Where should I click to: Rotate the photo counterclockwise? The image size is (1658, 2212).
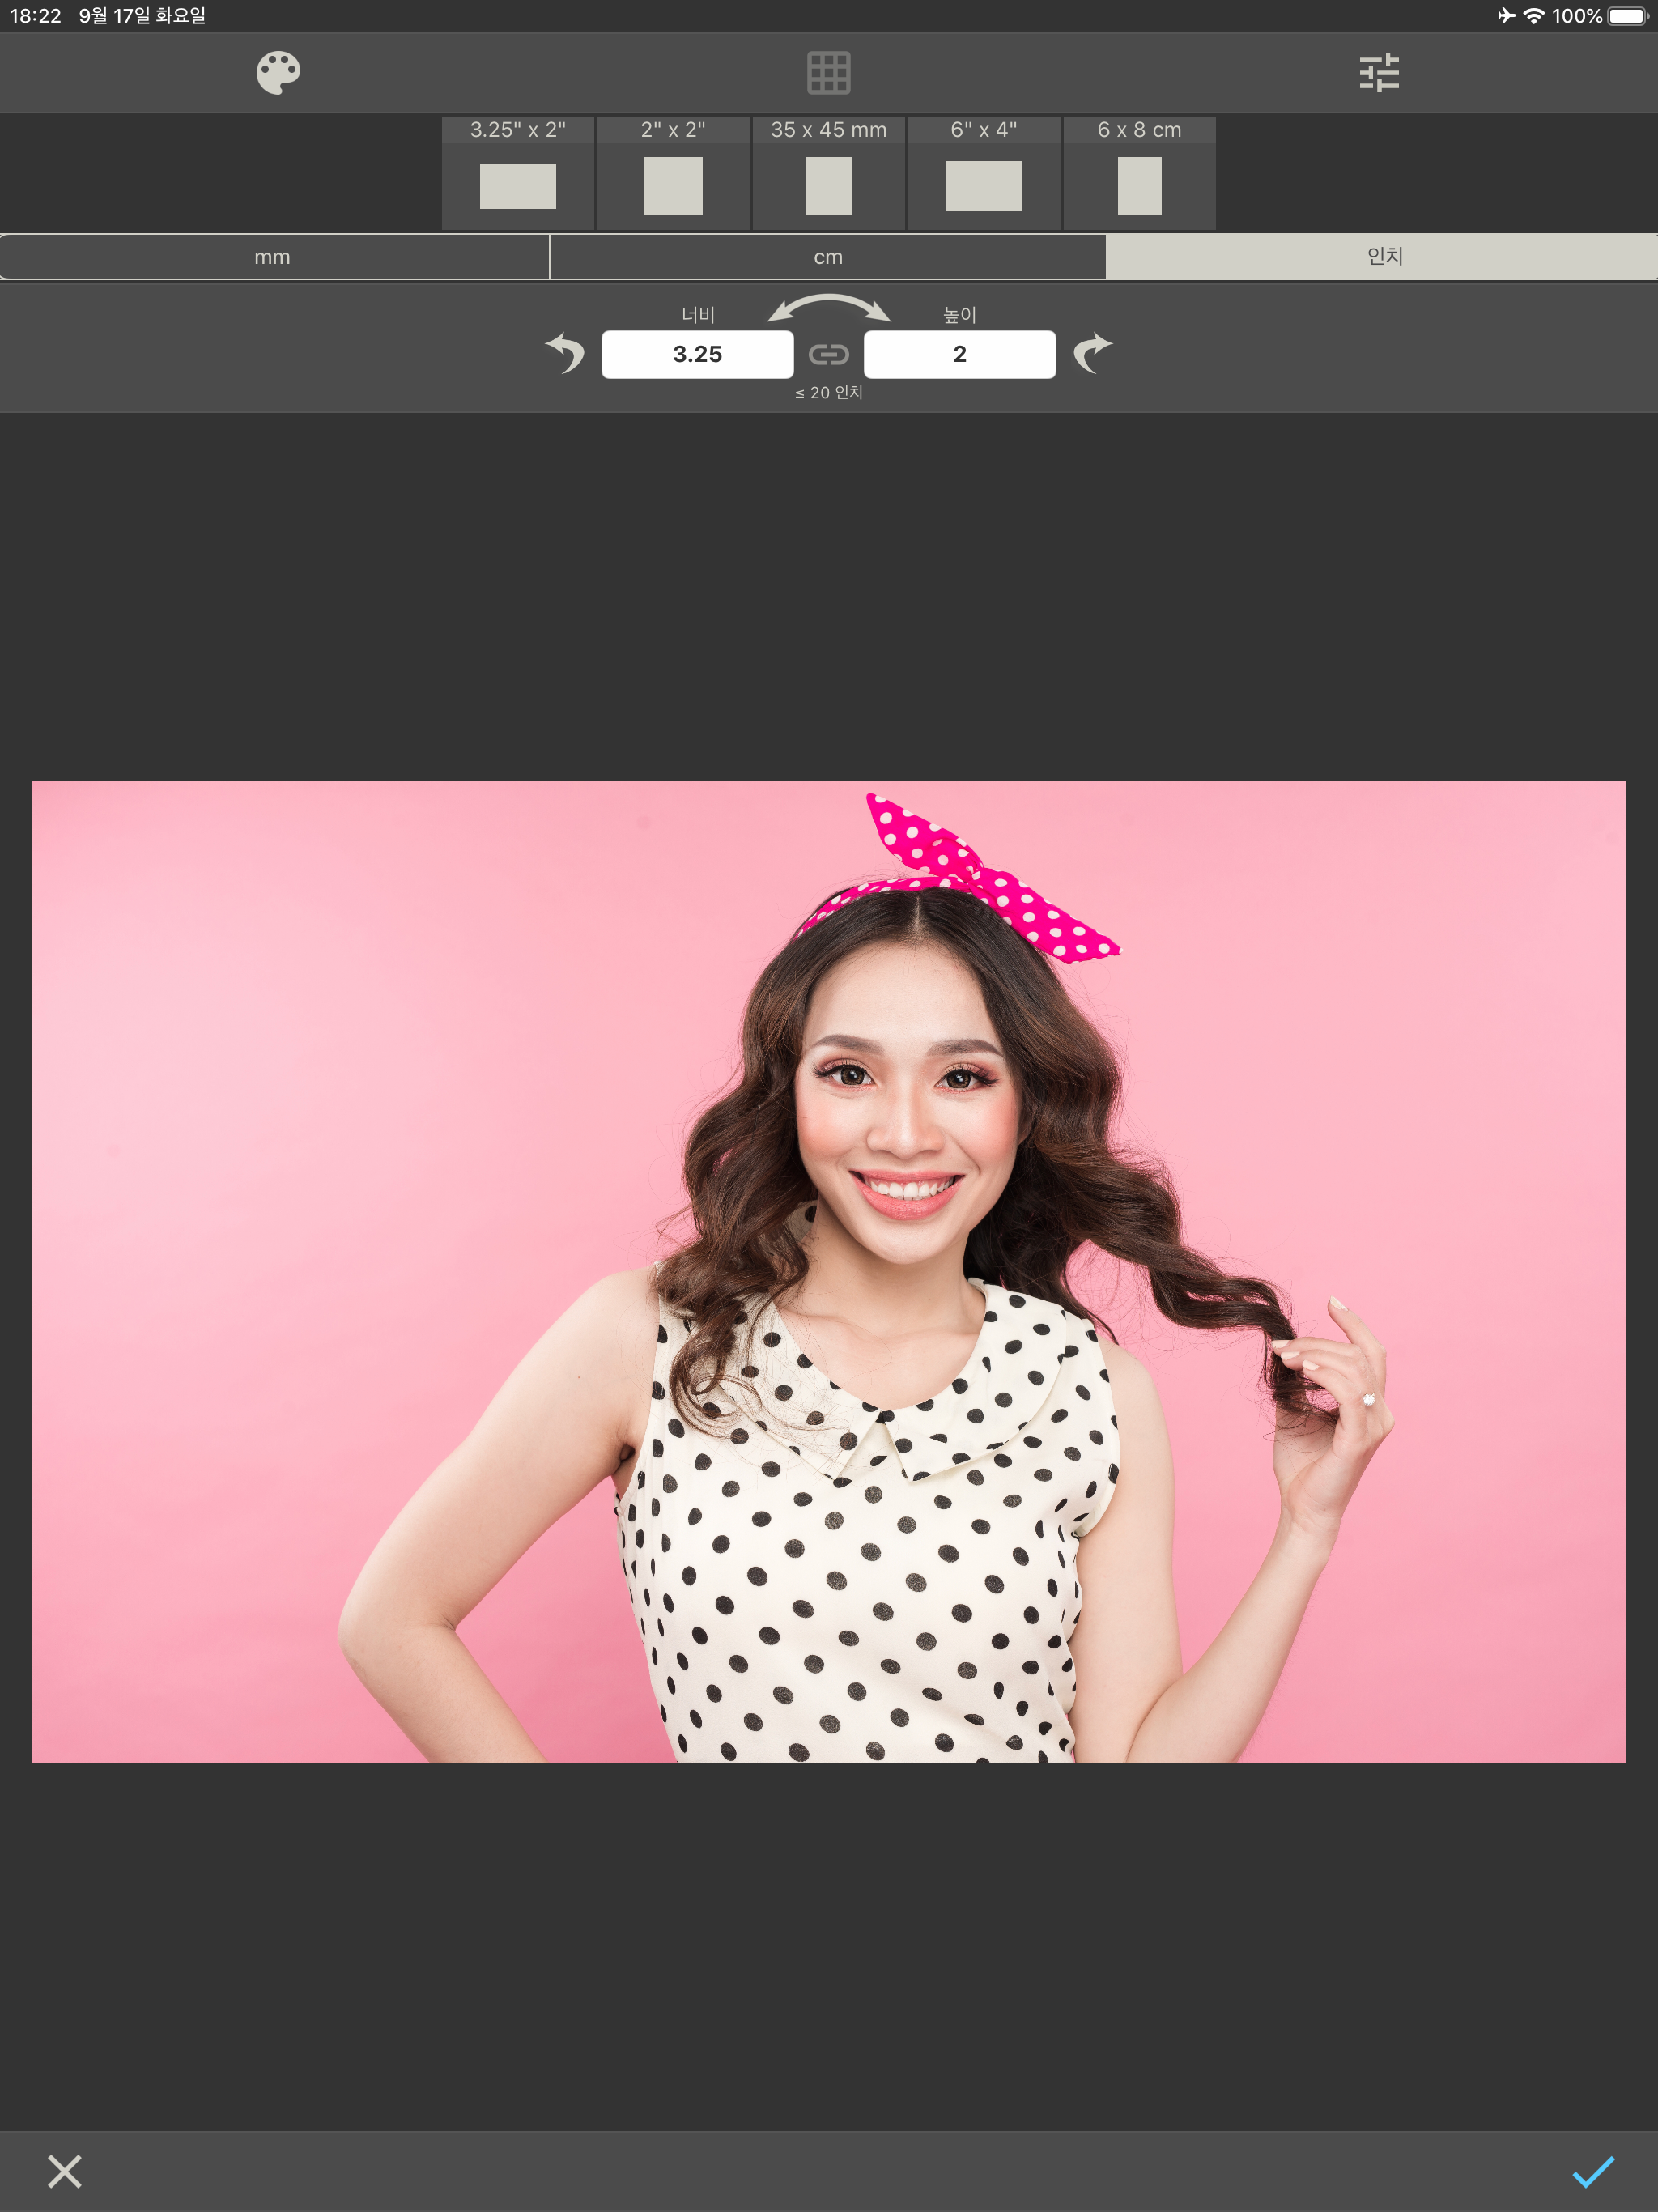tap(566, 353)
